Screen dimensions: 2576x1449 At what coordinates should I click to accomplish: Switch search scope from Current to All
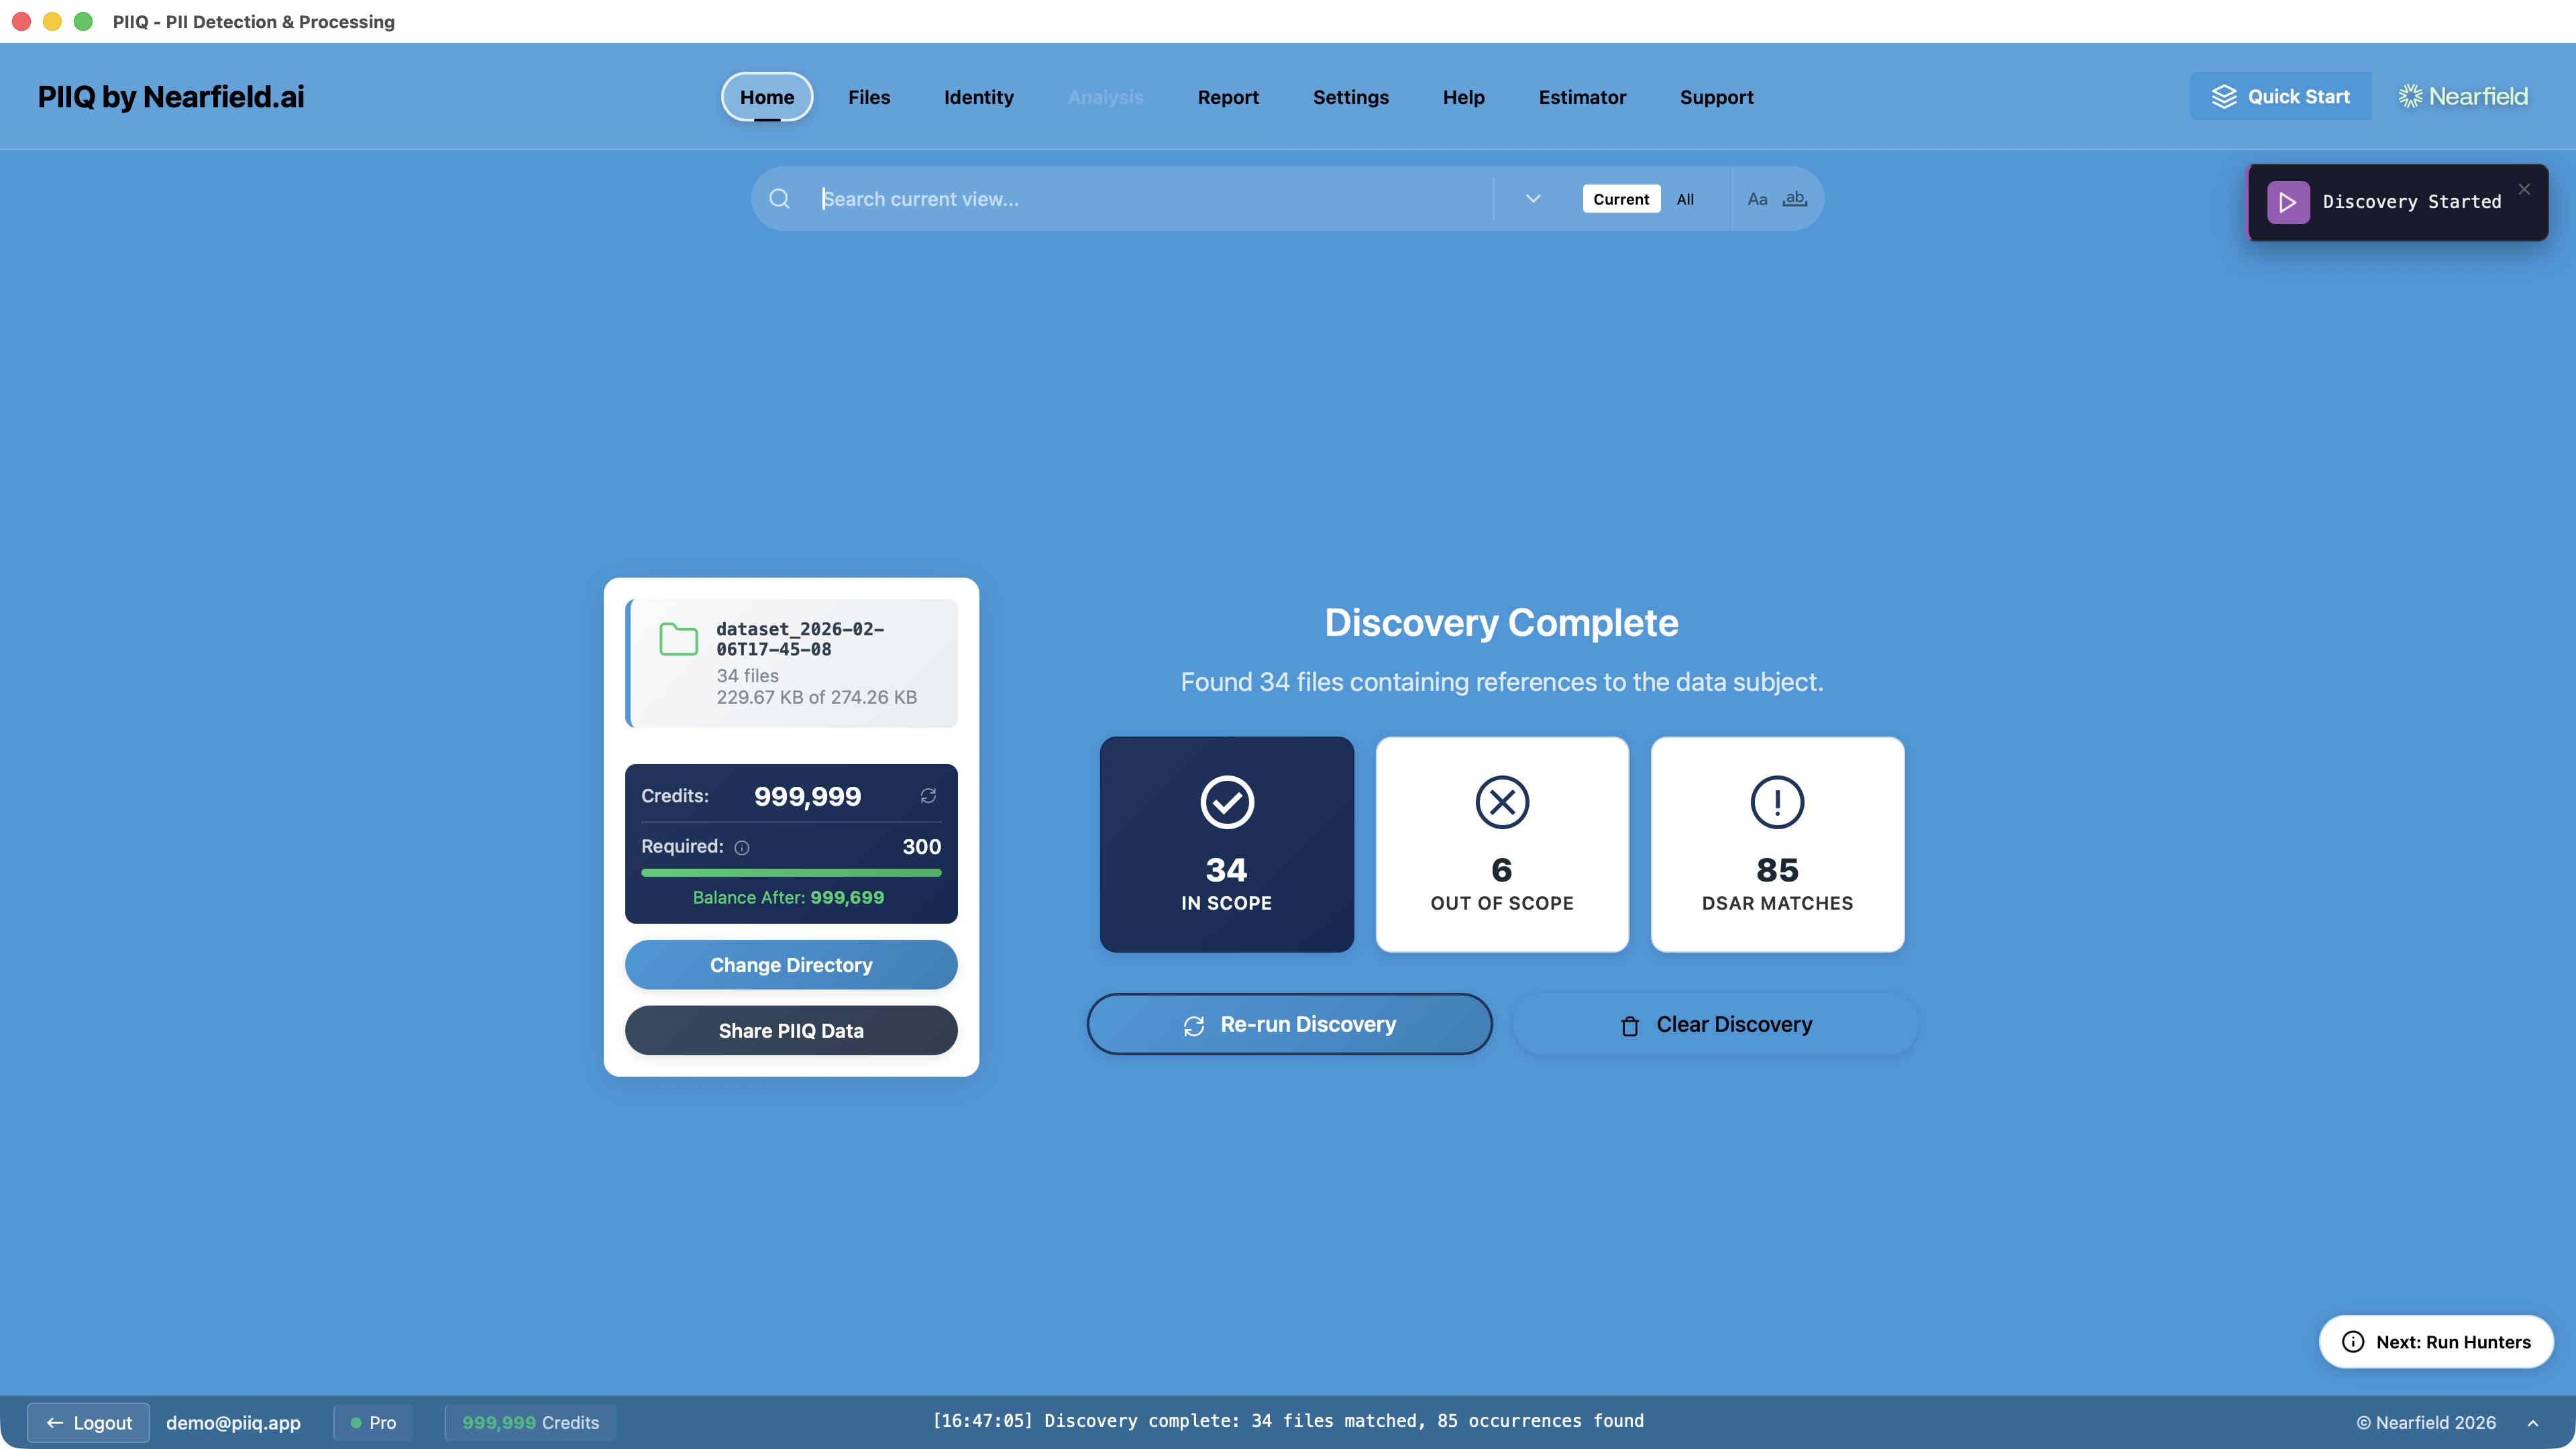click(1685, 198)
